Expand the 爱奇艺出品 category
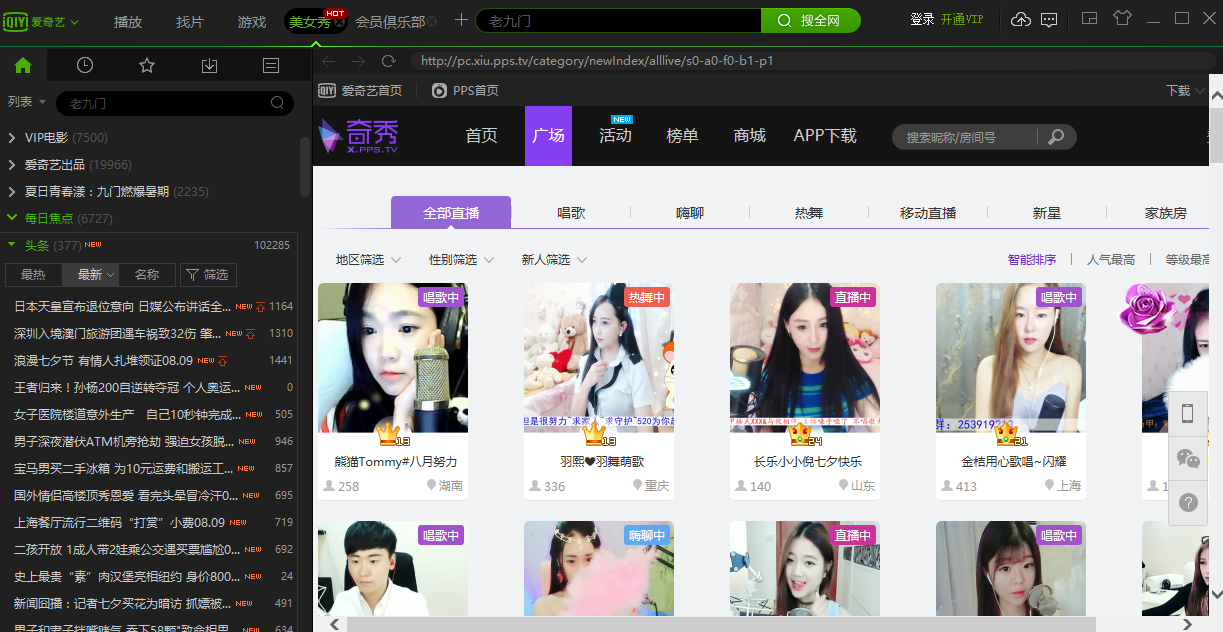 pyautogui.click(x=12, y=165)
